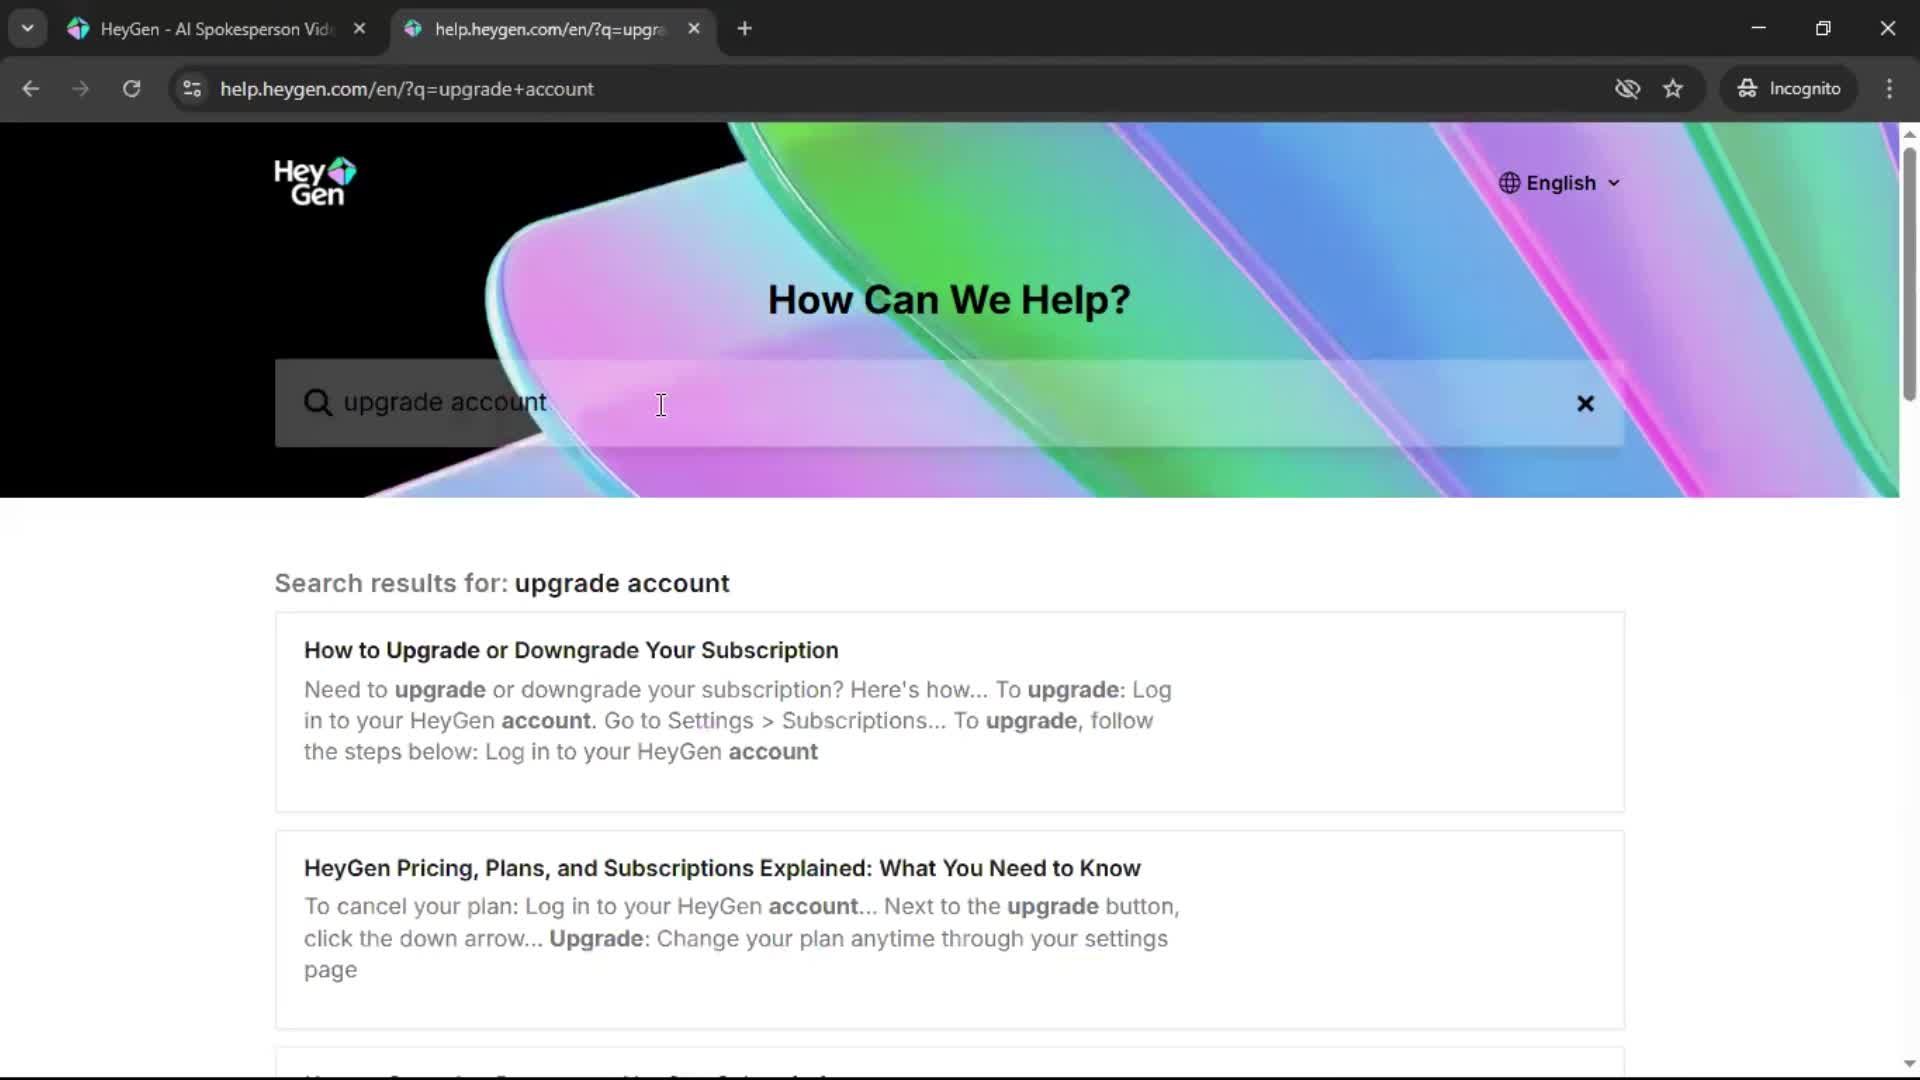This screenshot has width=1920, height=1080.
Task: Open site information icon in address bar
Action: point(192,89)
